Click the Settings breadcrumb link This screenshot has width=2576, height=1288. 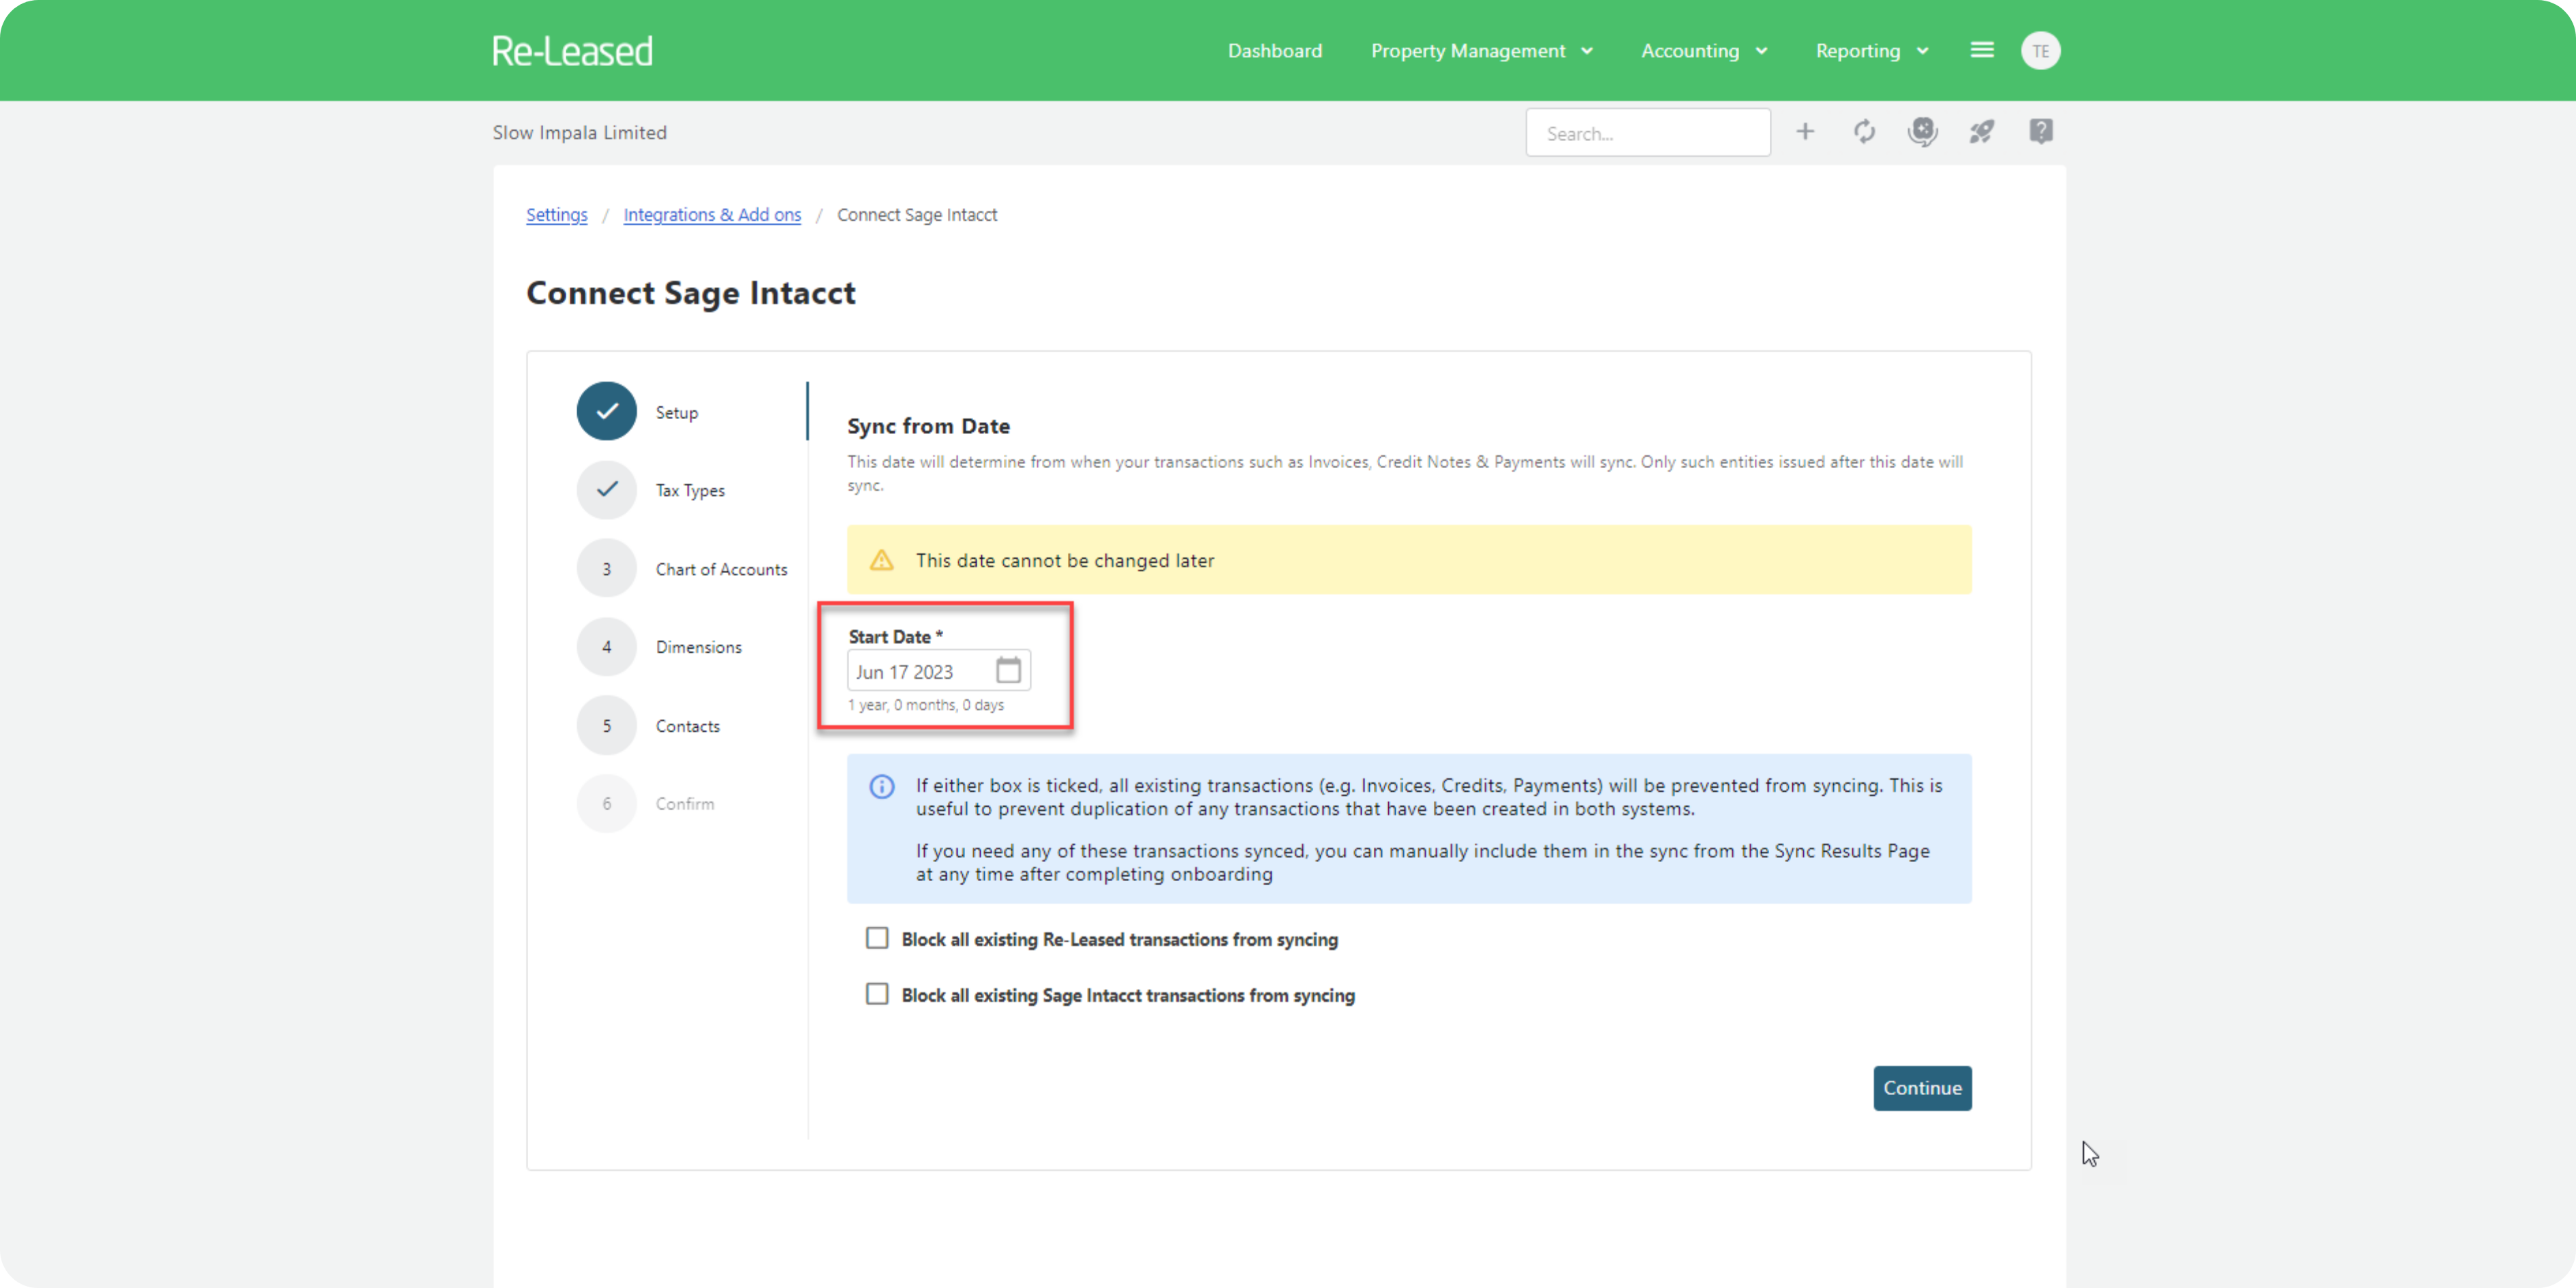click(556, 215)
